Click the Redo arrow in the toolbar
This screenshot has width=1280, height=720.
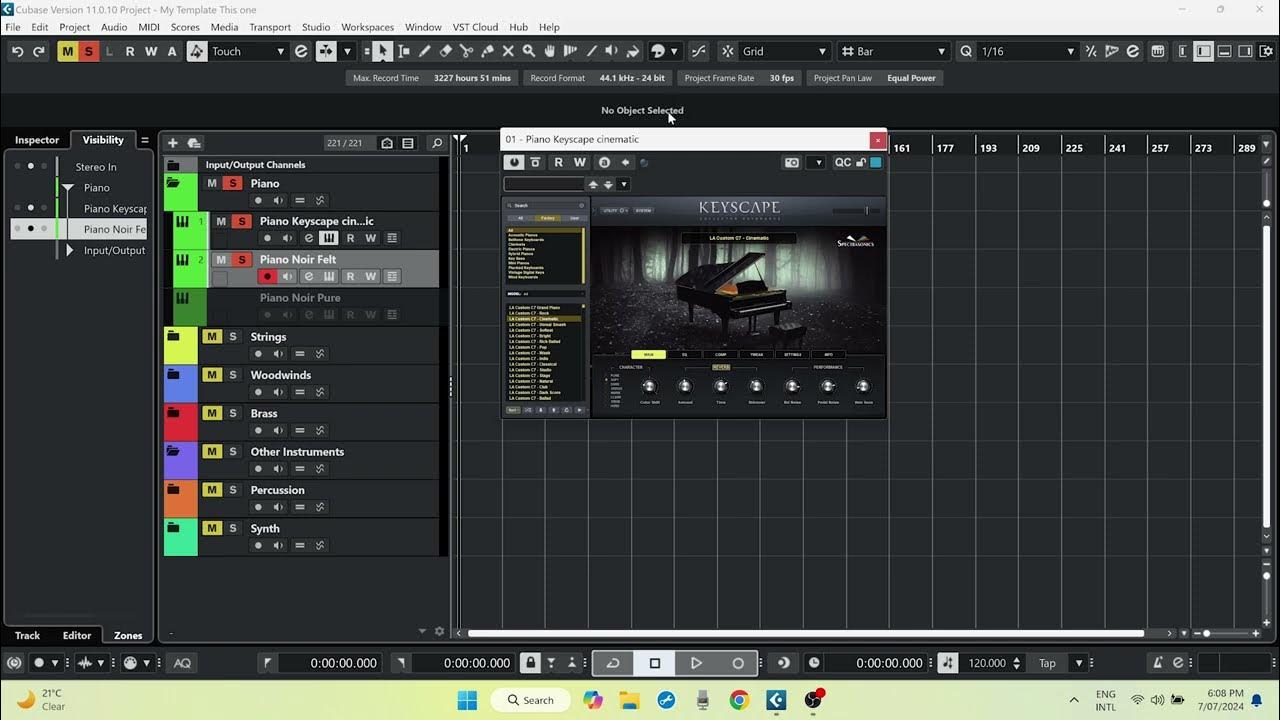(39, 51)
